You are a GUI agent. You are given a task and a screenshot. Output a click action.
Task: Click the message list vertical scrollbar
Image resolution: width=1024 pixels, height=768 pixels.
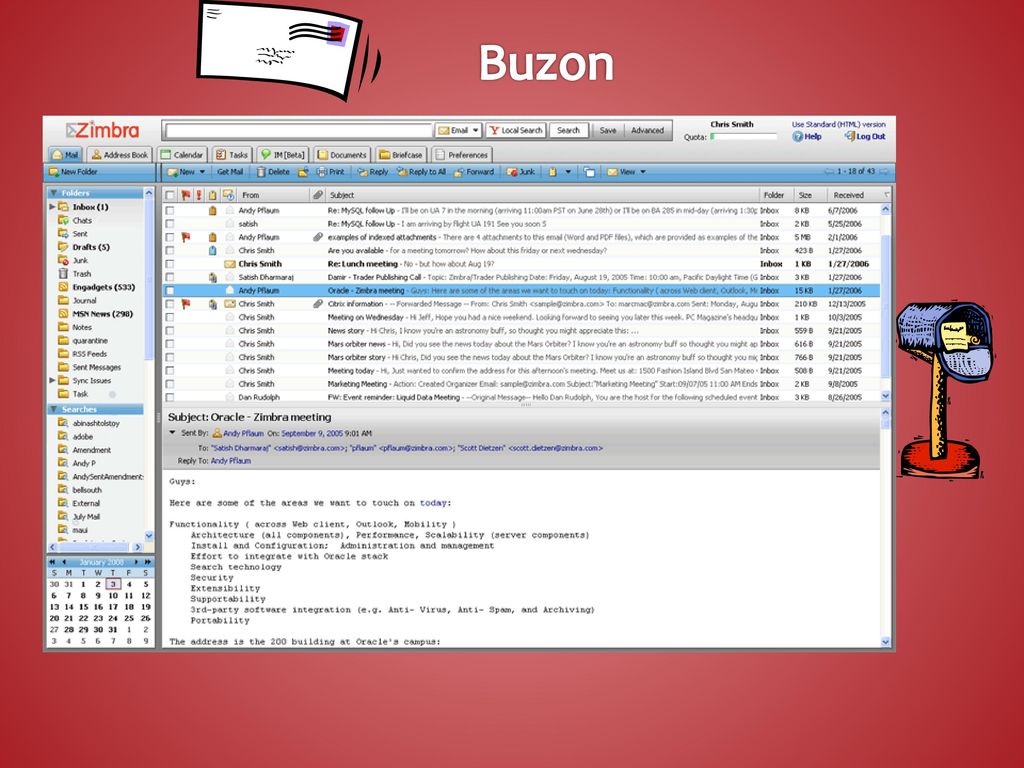pos(886,302)
